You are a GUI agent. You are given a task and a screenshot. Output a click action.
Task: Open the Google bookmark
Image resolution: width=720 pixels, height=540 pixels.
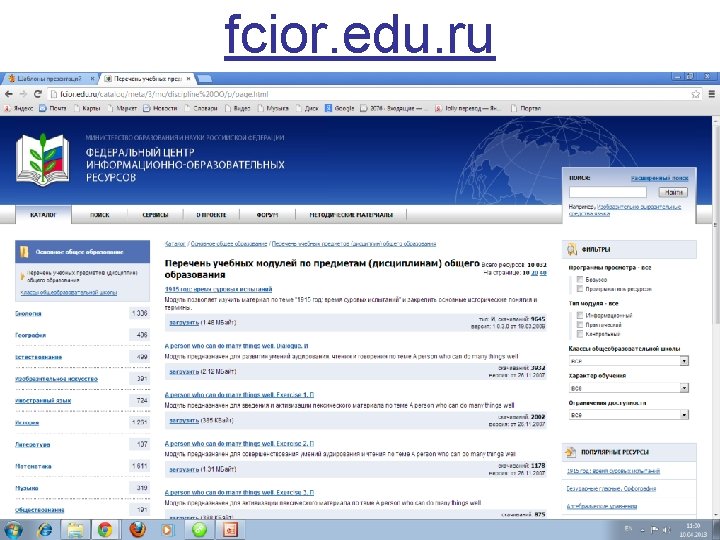[340, 108]
